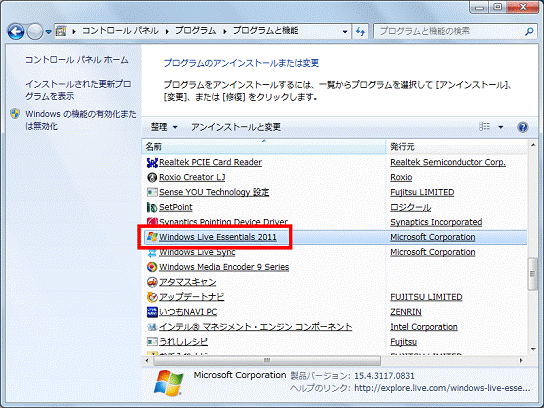The width and height of the screenshot is (544, 408).
Task: Click the SetPoint program icon
Action: pos(152,207)
